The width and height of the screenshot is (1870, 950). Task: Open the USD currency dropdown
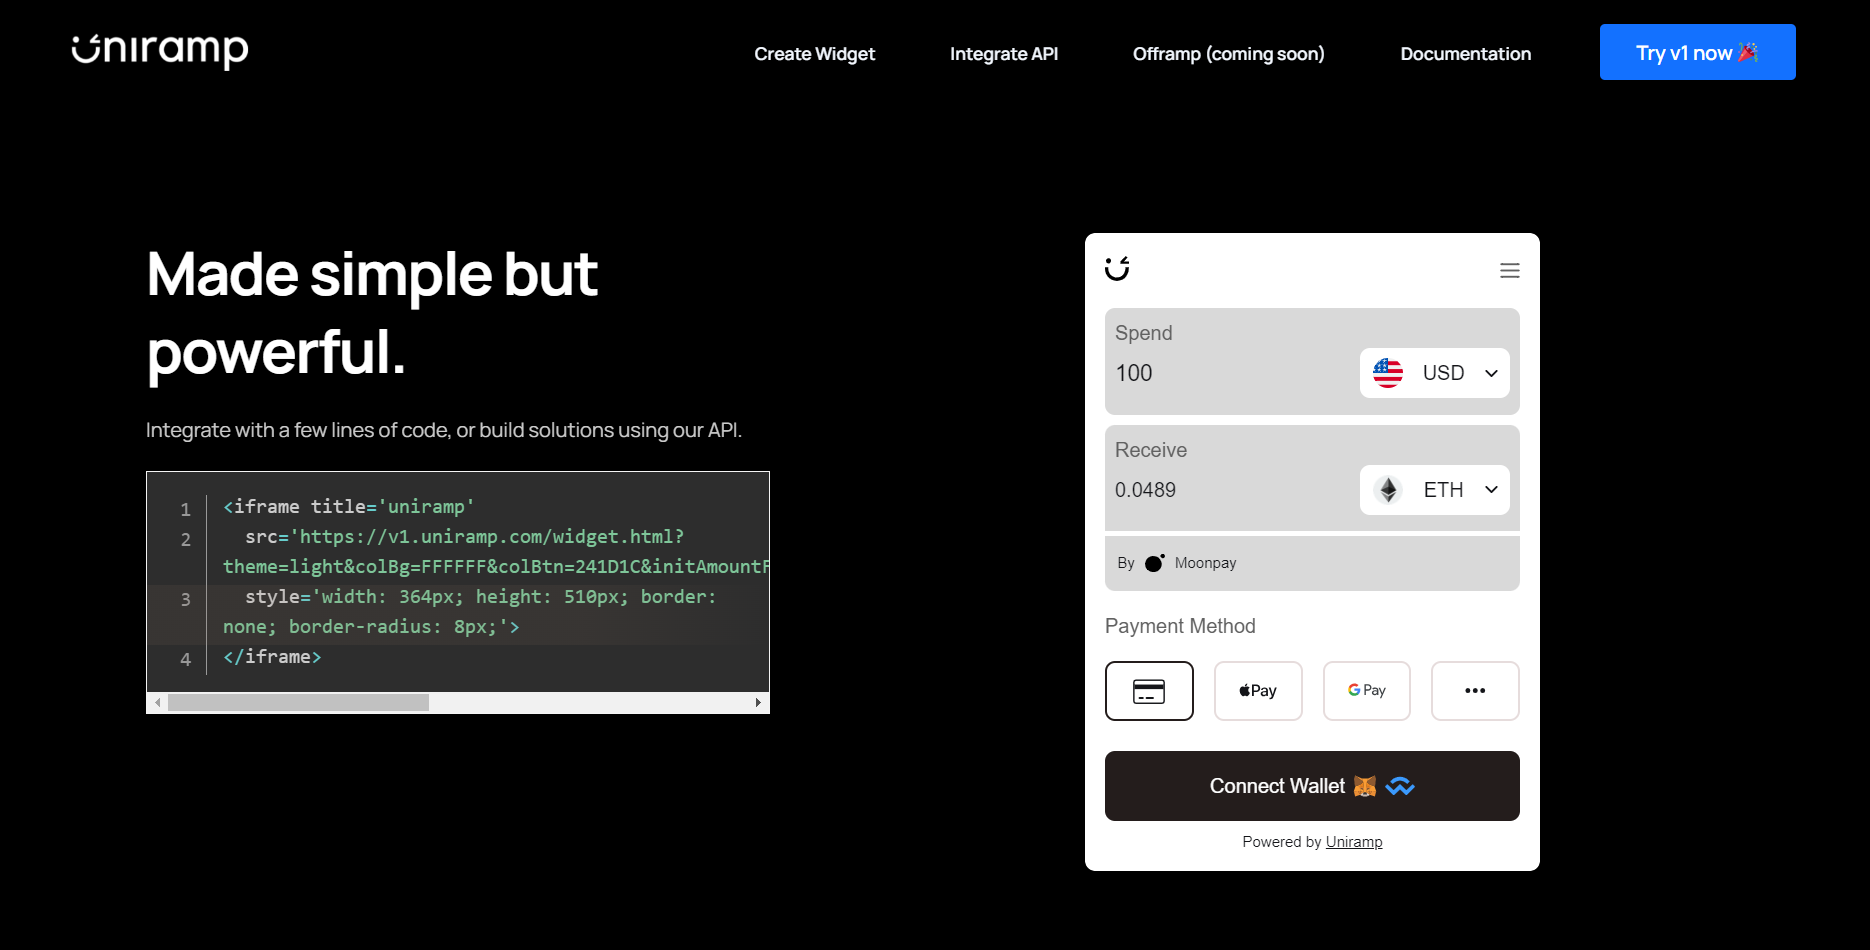click(x=1434, y=373)
